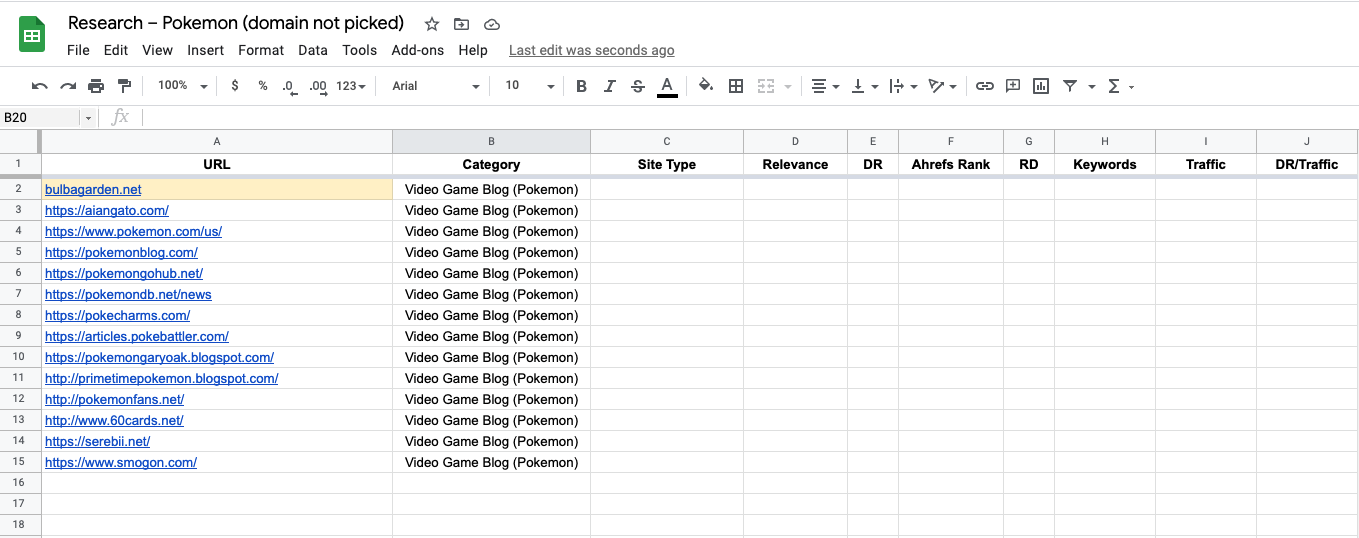Redo the last action
The image size is (1359, 538).
point(68,86)
